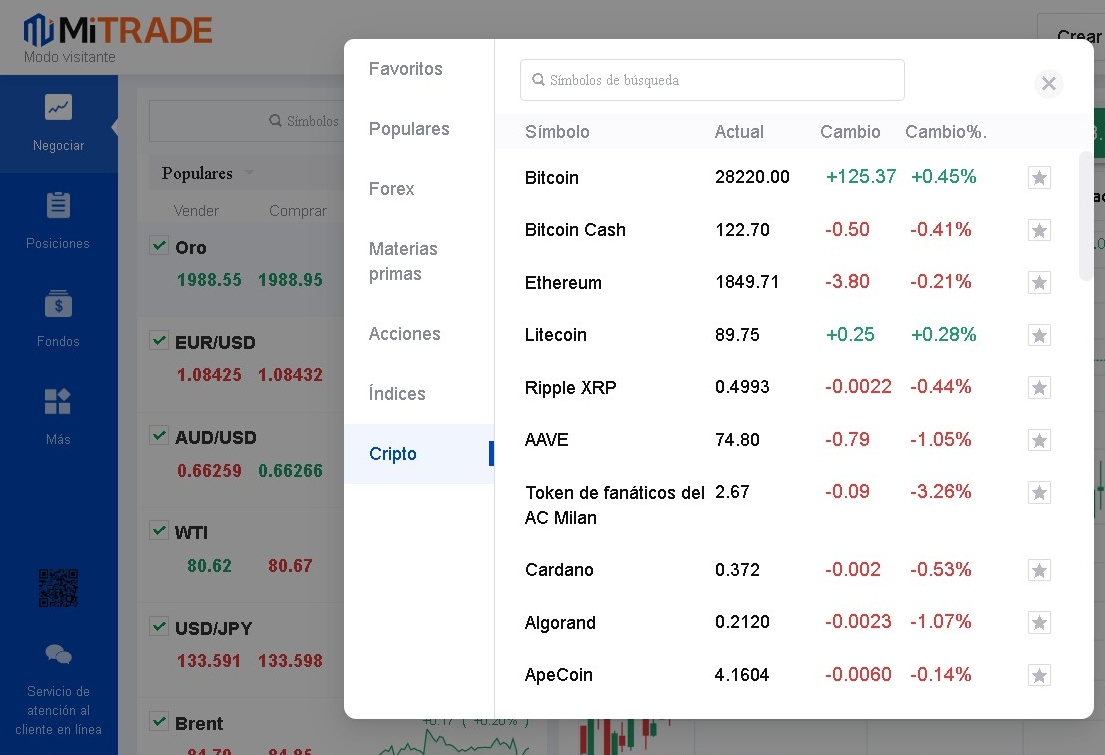Uncheck the Oro checkbox
The image size is (1105, 755).
point(158,246)
